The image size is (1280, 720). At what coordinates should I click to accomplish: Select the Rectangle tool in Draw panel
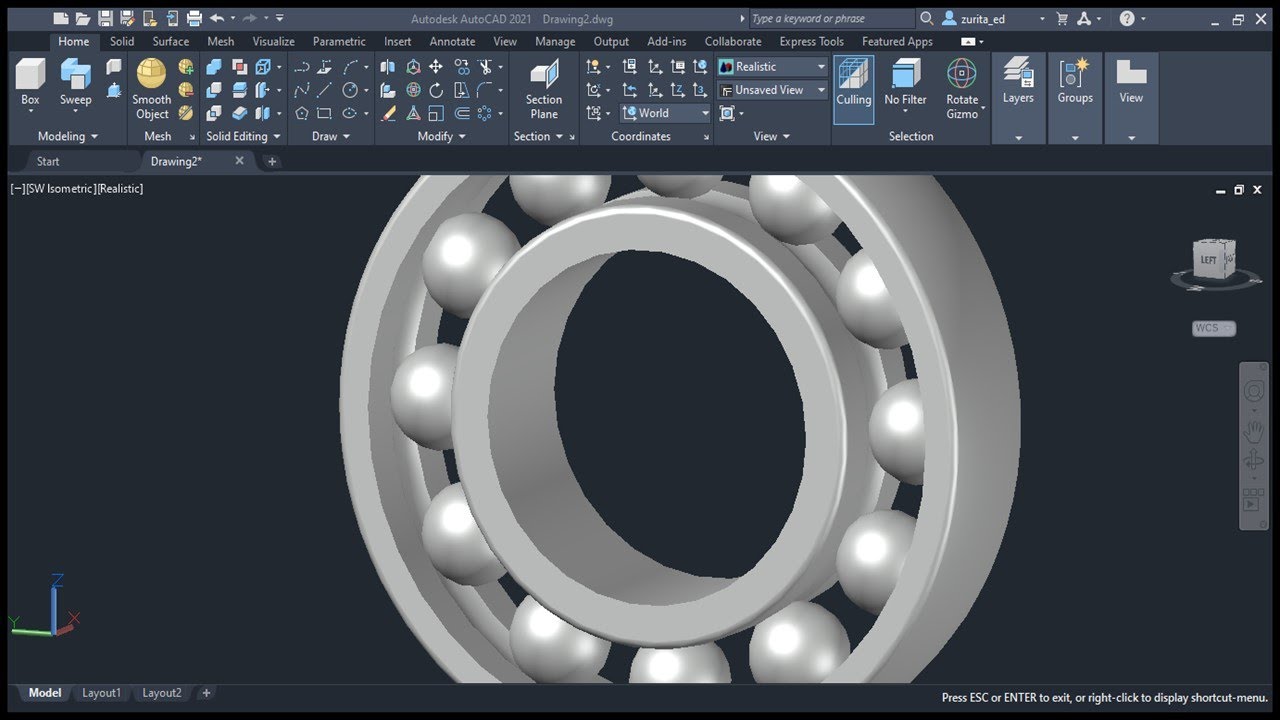tap(324, 113)
